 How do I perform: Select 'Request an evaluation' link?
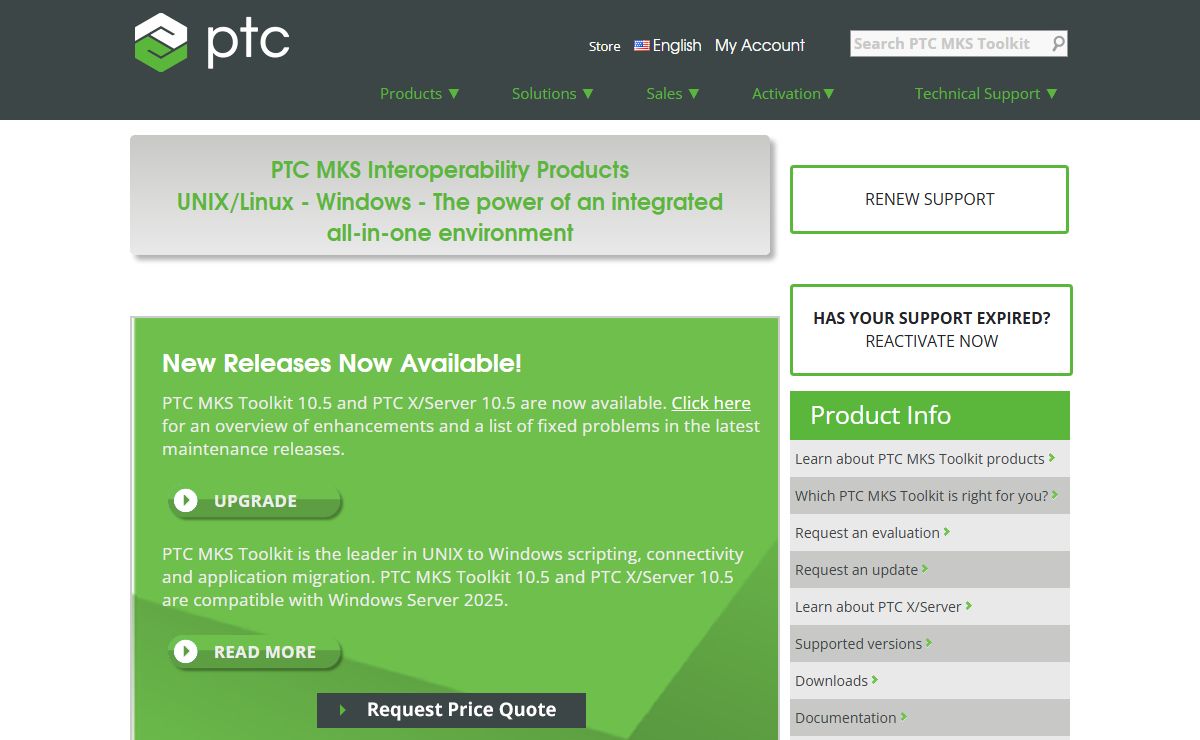[872, 533]
